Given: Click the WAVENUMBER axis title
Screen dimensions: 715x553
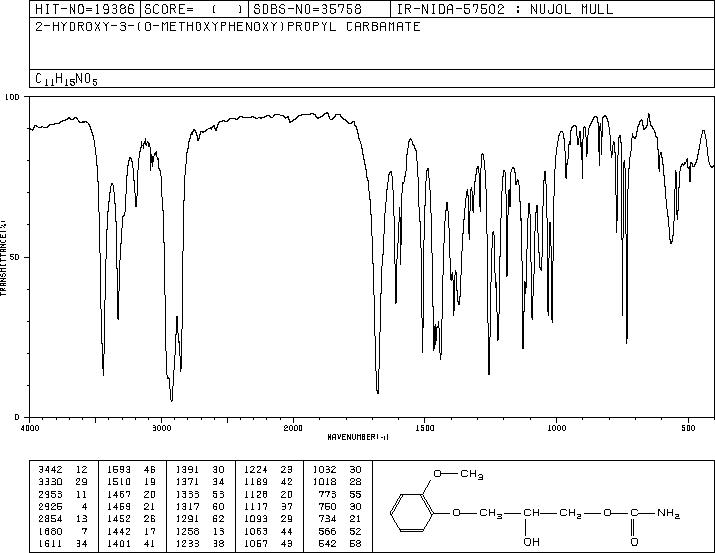Looking at the screenshot, I should coord(358,437).
